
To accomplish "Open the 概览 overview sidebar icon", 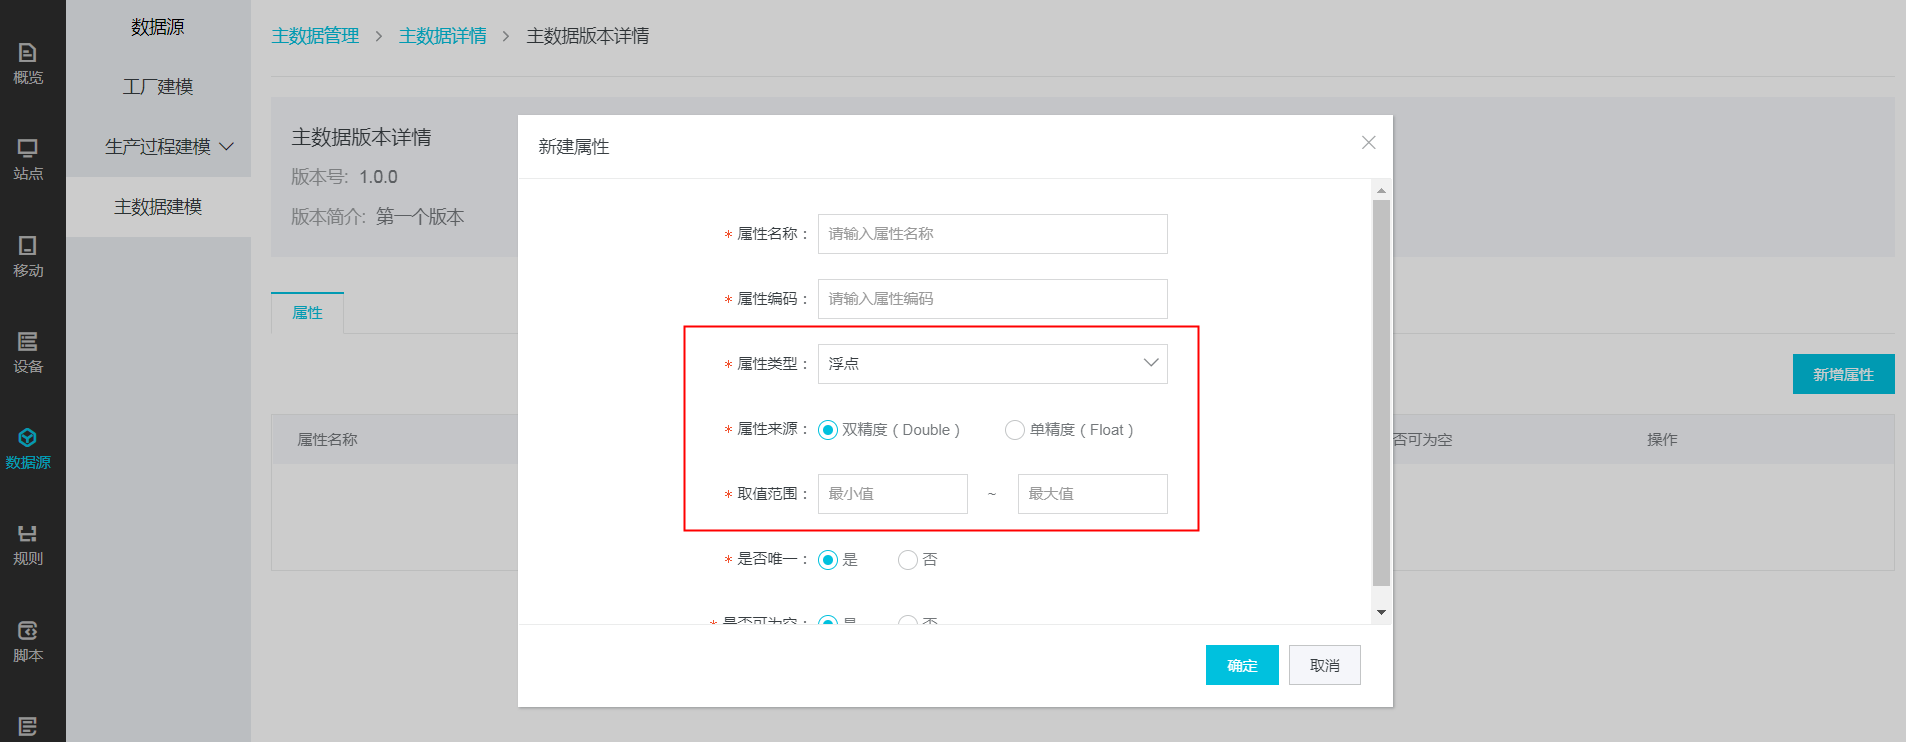I will (28, 63).
